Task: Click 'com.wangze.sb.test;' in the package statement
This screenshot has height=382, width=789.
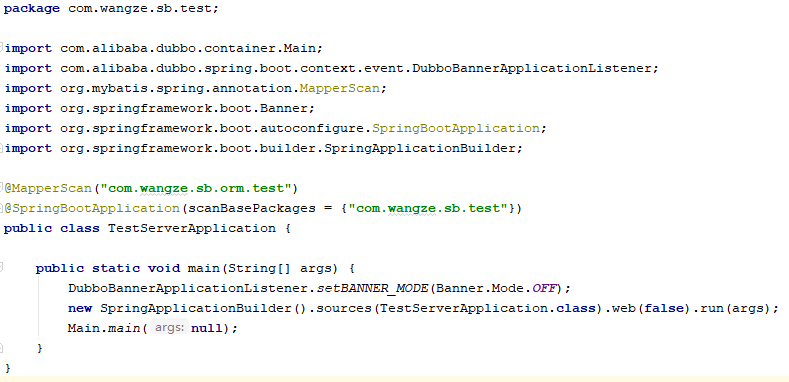Action: pyautogui.click(x=144, y=9)
